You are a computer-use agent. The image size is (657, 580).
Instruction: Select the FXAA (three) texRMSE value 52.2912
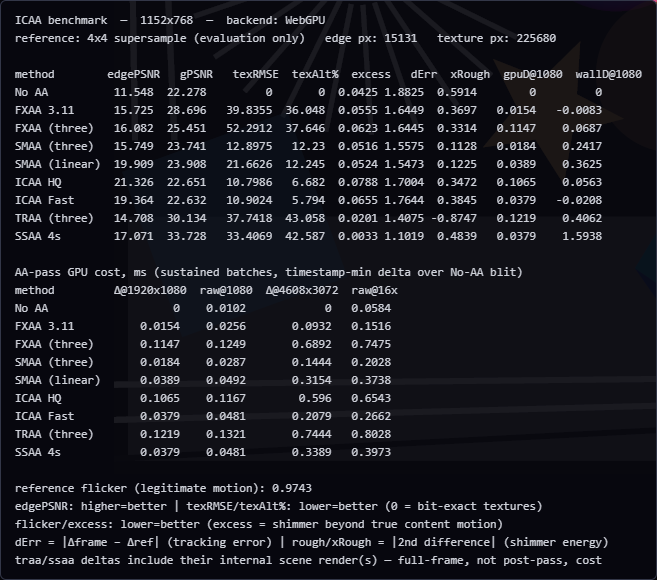(249, 128)
